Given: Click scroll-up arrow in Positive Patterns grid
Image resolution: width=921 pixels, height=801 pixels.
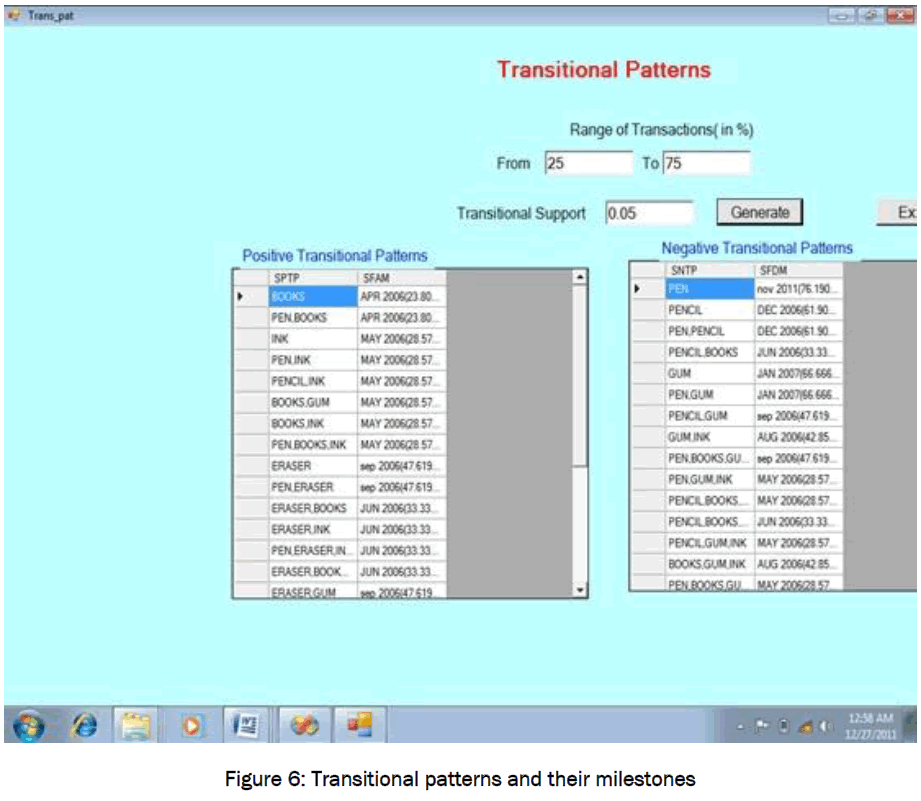Looking at the screenshot, I should [579, 277].
